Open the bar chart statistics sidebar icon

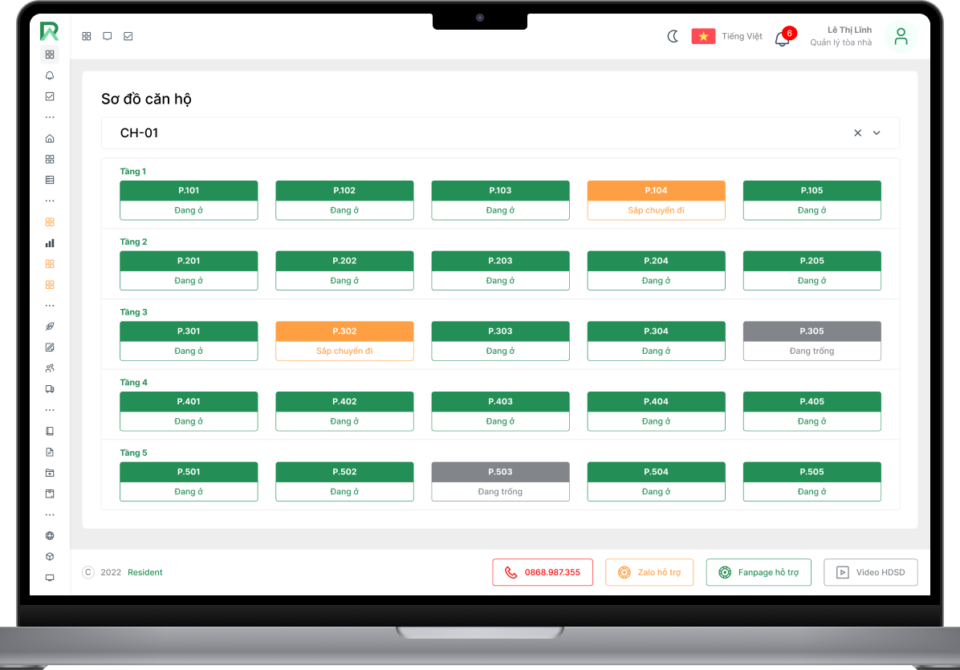point(50,243)
